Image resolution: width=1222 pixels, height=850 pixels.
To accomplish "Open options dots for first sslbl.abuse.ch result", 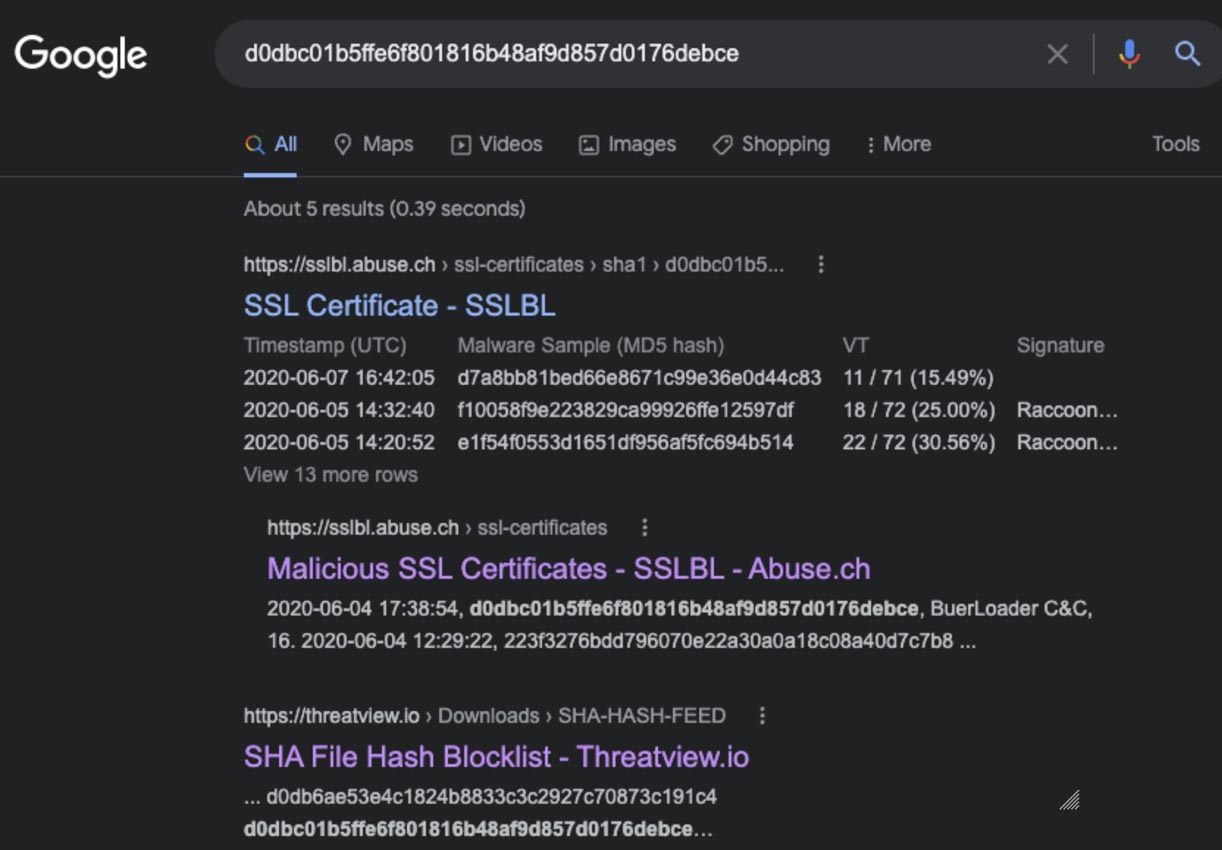I will (821, 265).
